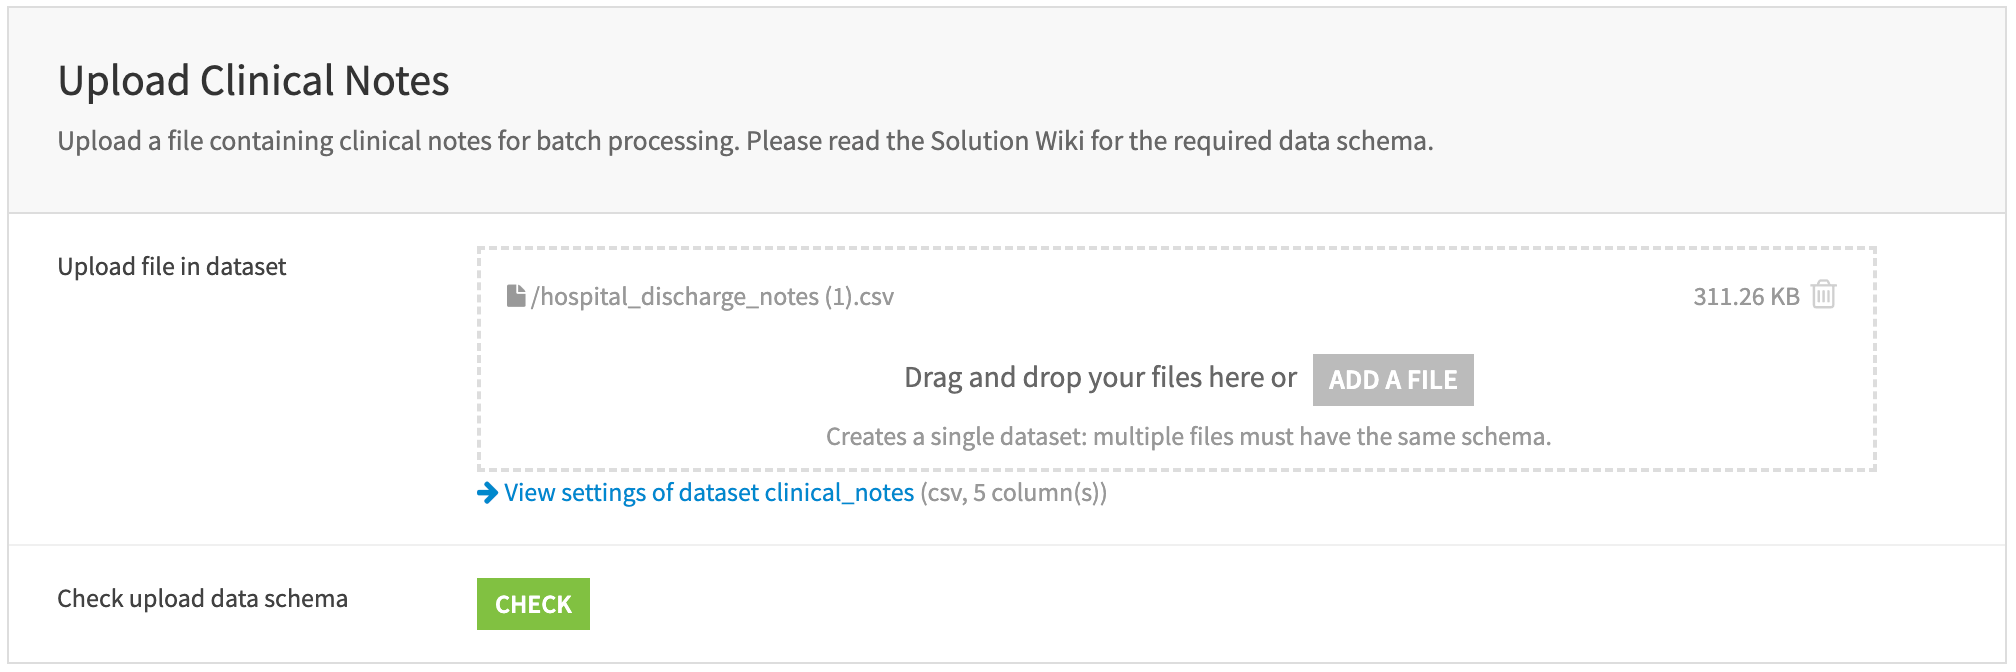Click the document file icon beside hospital_discharge_notes
2016x672 pixels.
518,295
